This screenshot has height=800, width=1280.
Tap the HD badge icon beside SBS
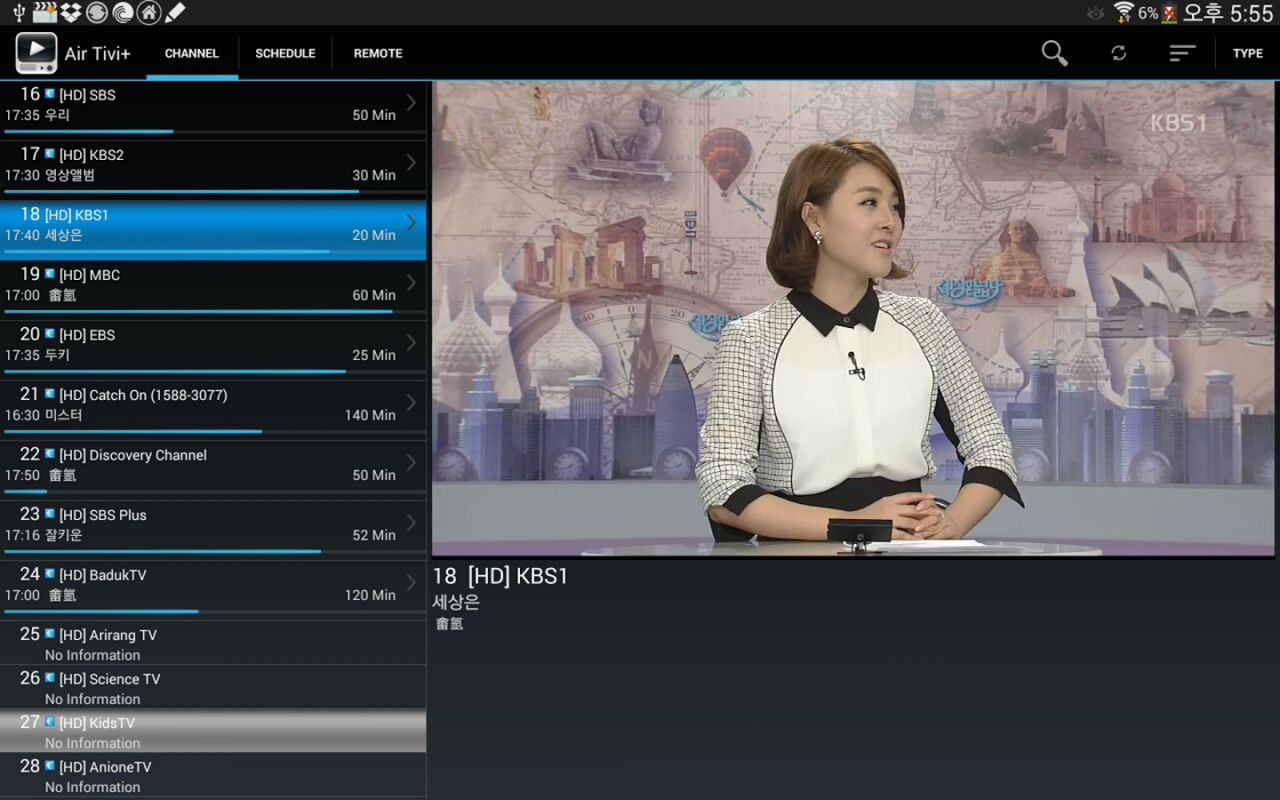point(50,93)
